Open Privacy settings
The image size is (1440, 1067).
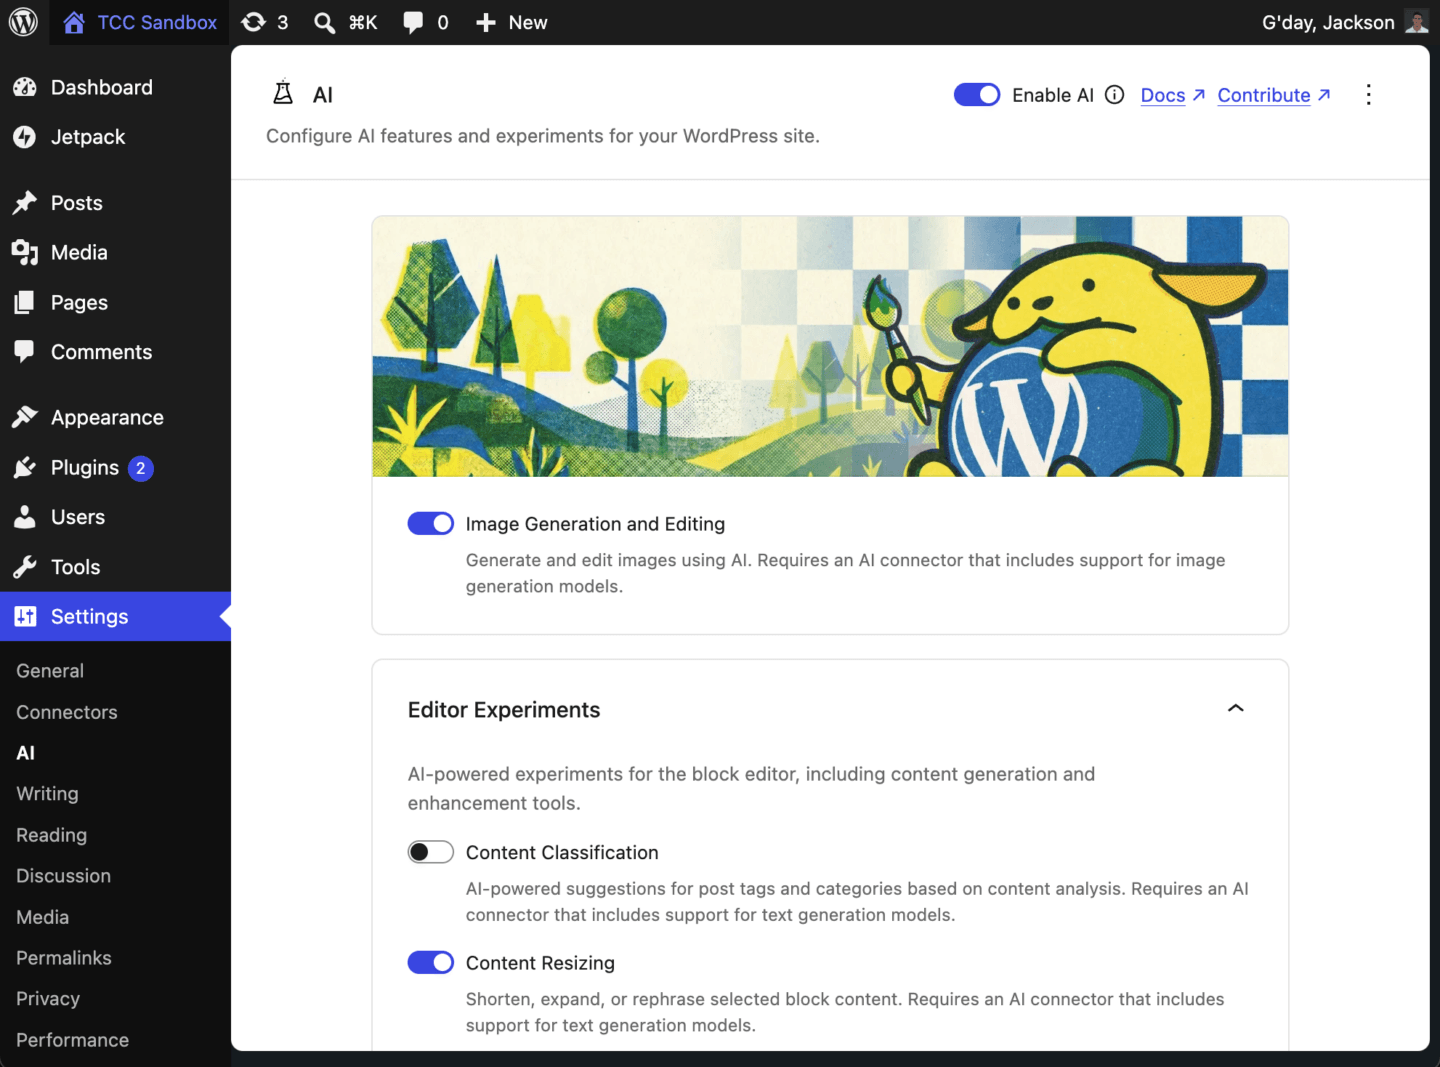point(48,999)
